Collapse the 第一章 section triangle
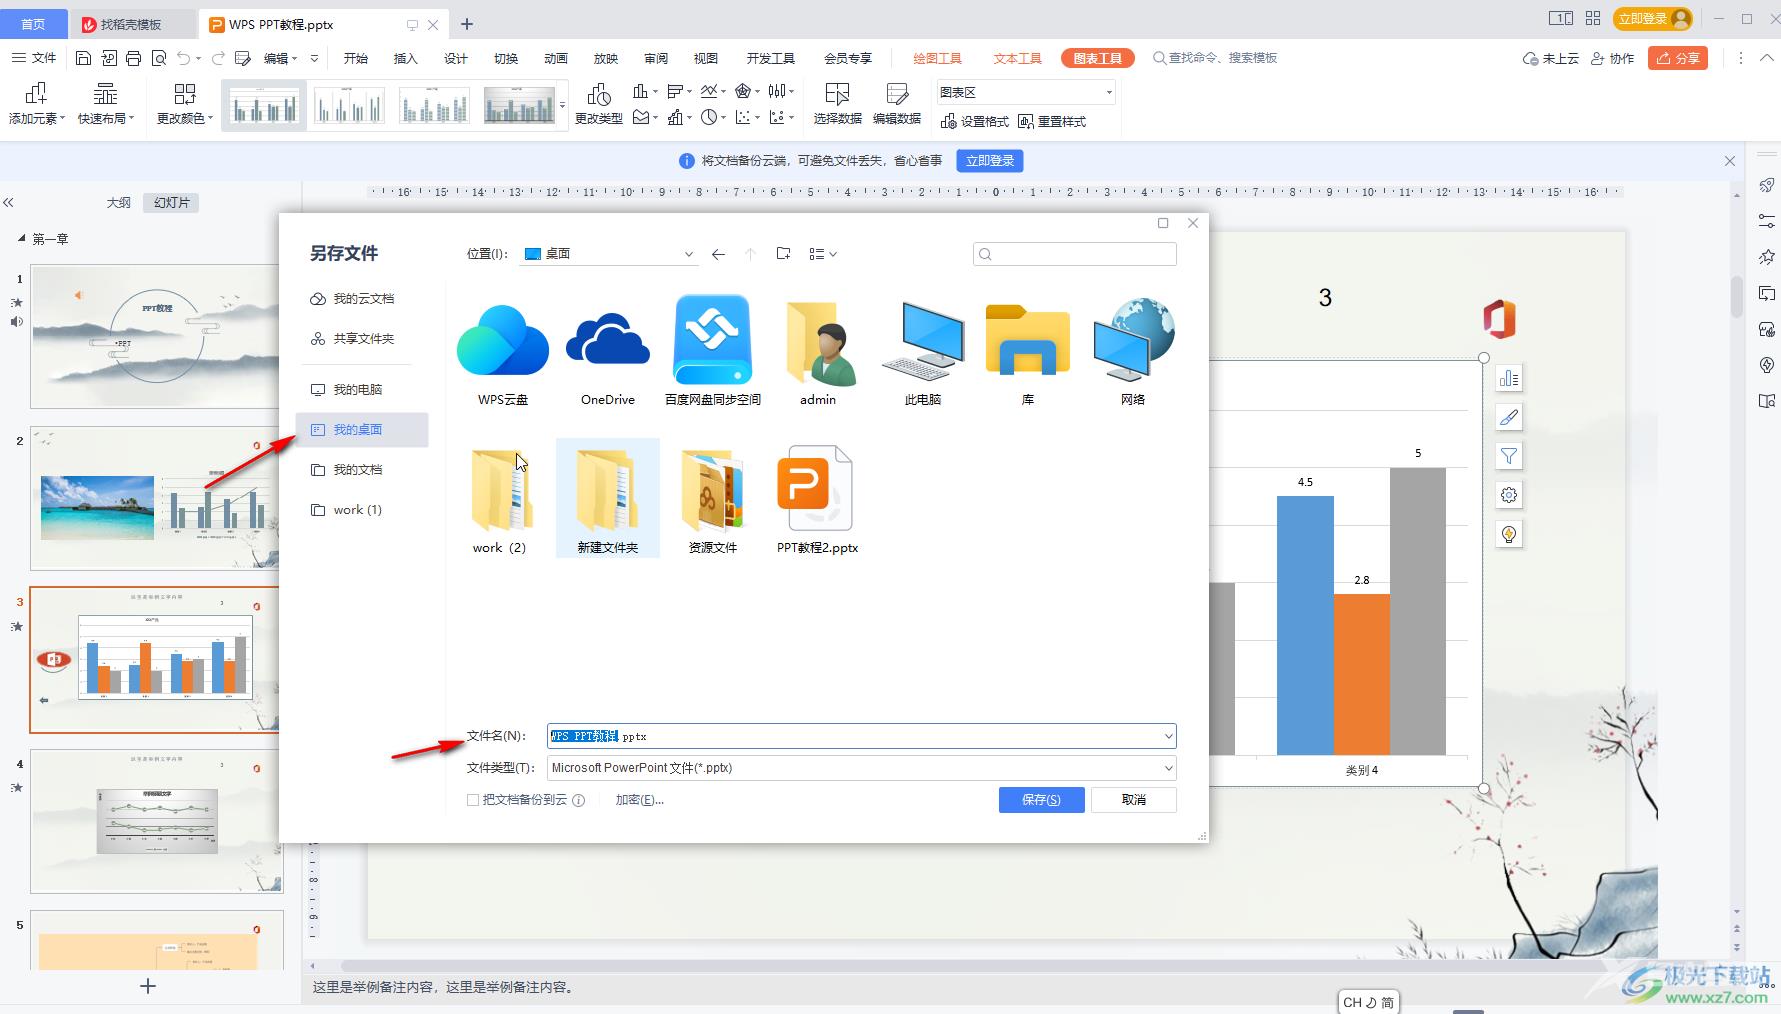The image size is (1781, 1014). 22,239
